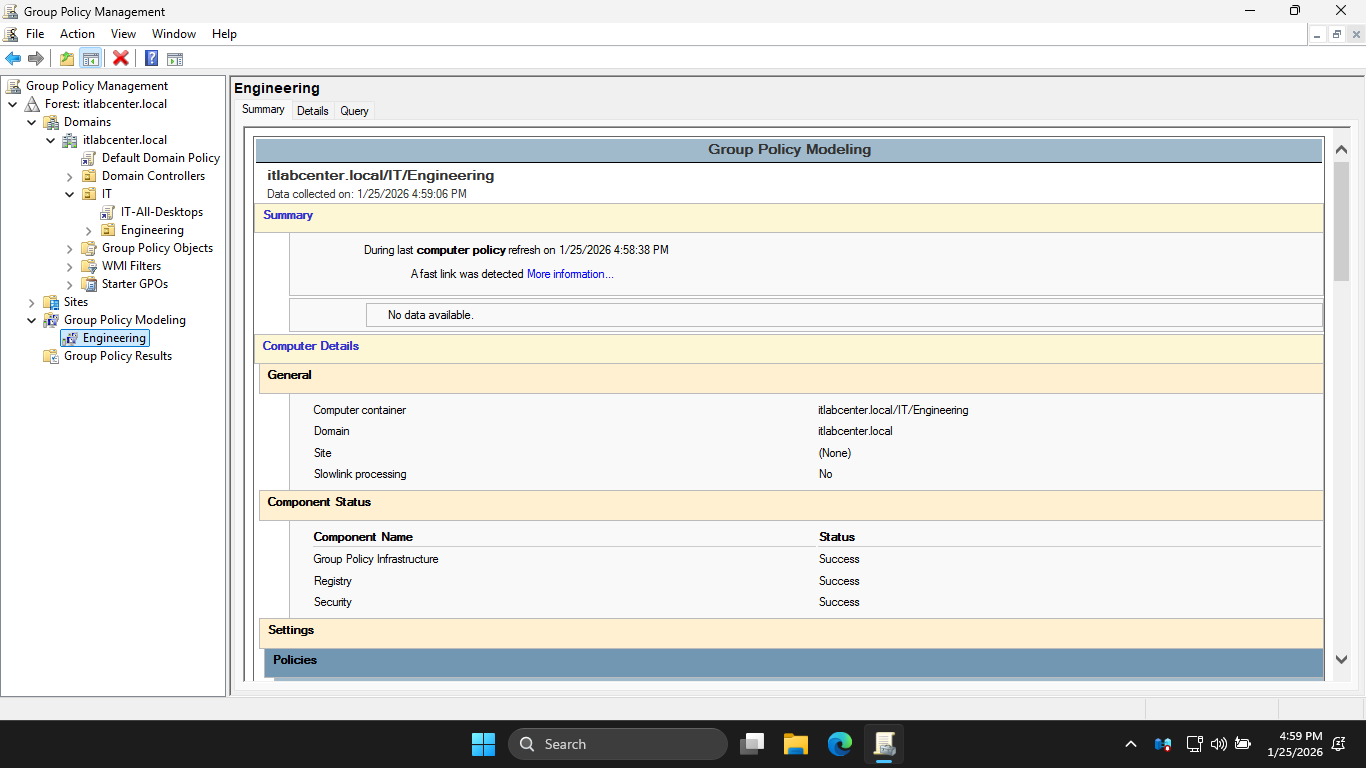Open Help via the blue question mark icon

[151, 58]
